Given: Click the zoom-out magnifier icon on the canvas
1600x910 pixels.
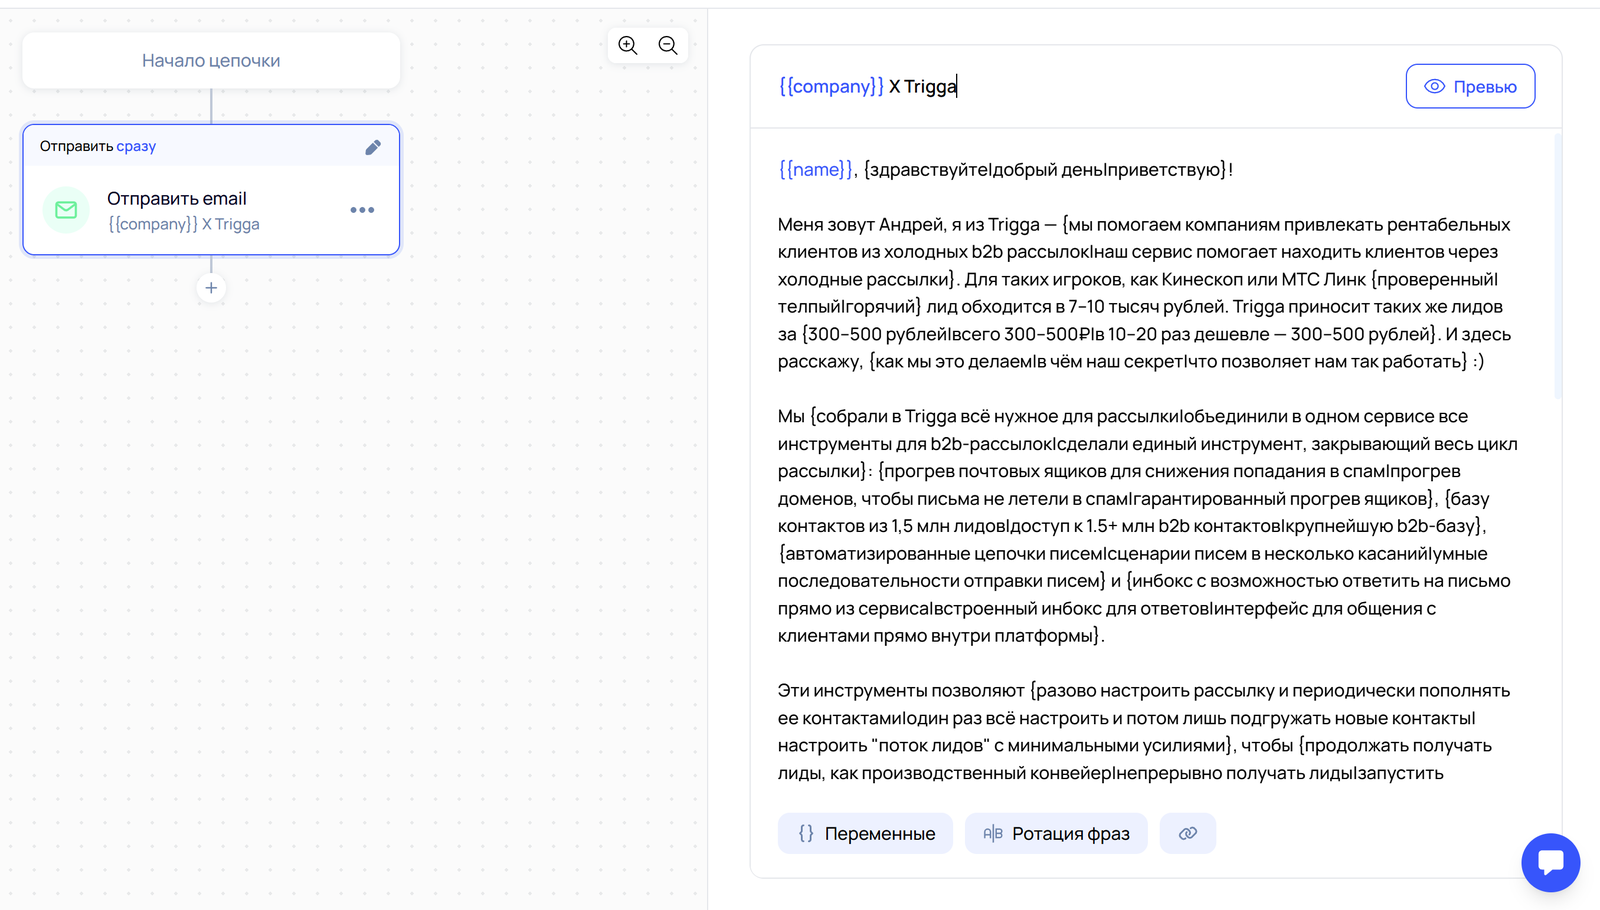Looking at the screenshot, I should [668, 45].
